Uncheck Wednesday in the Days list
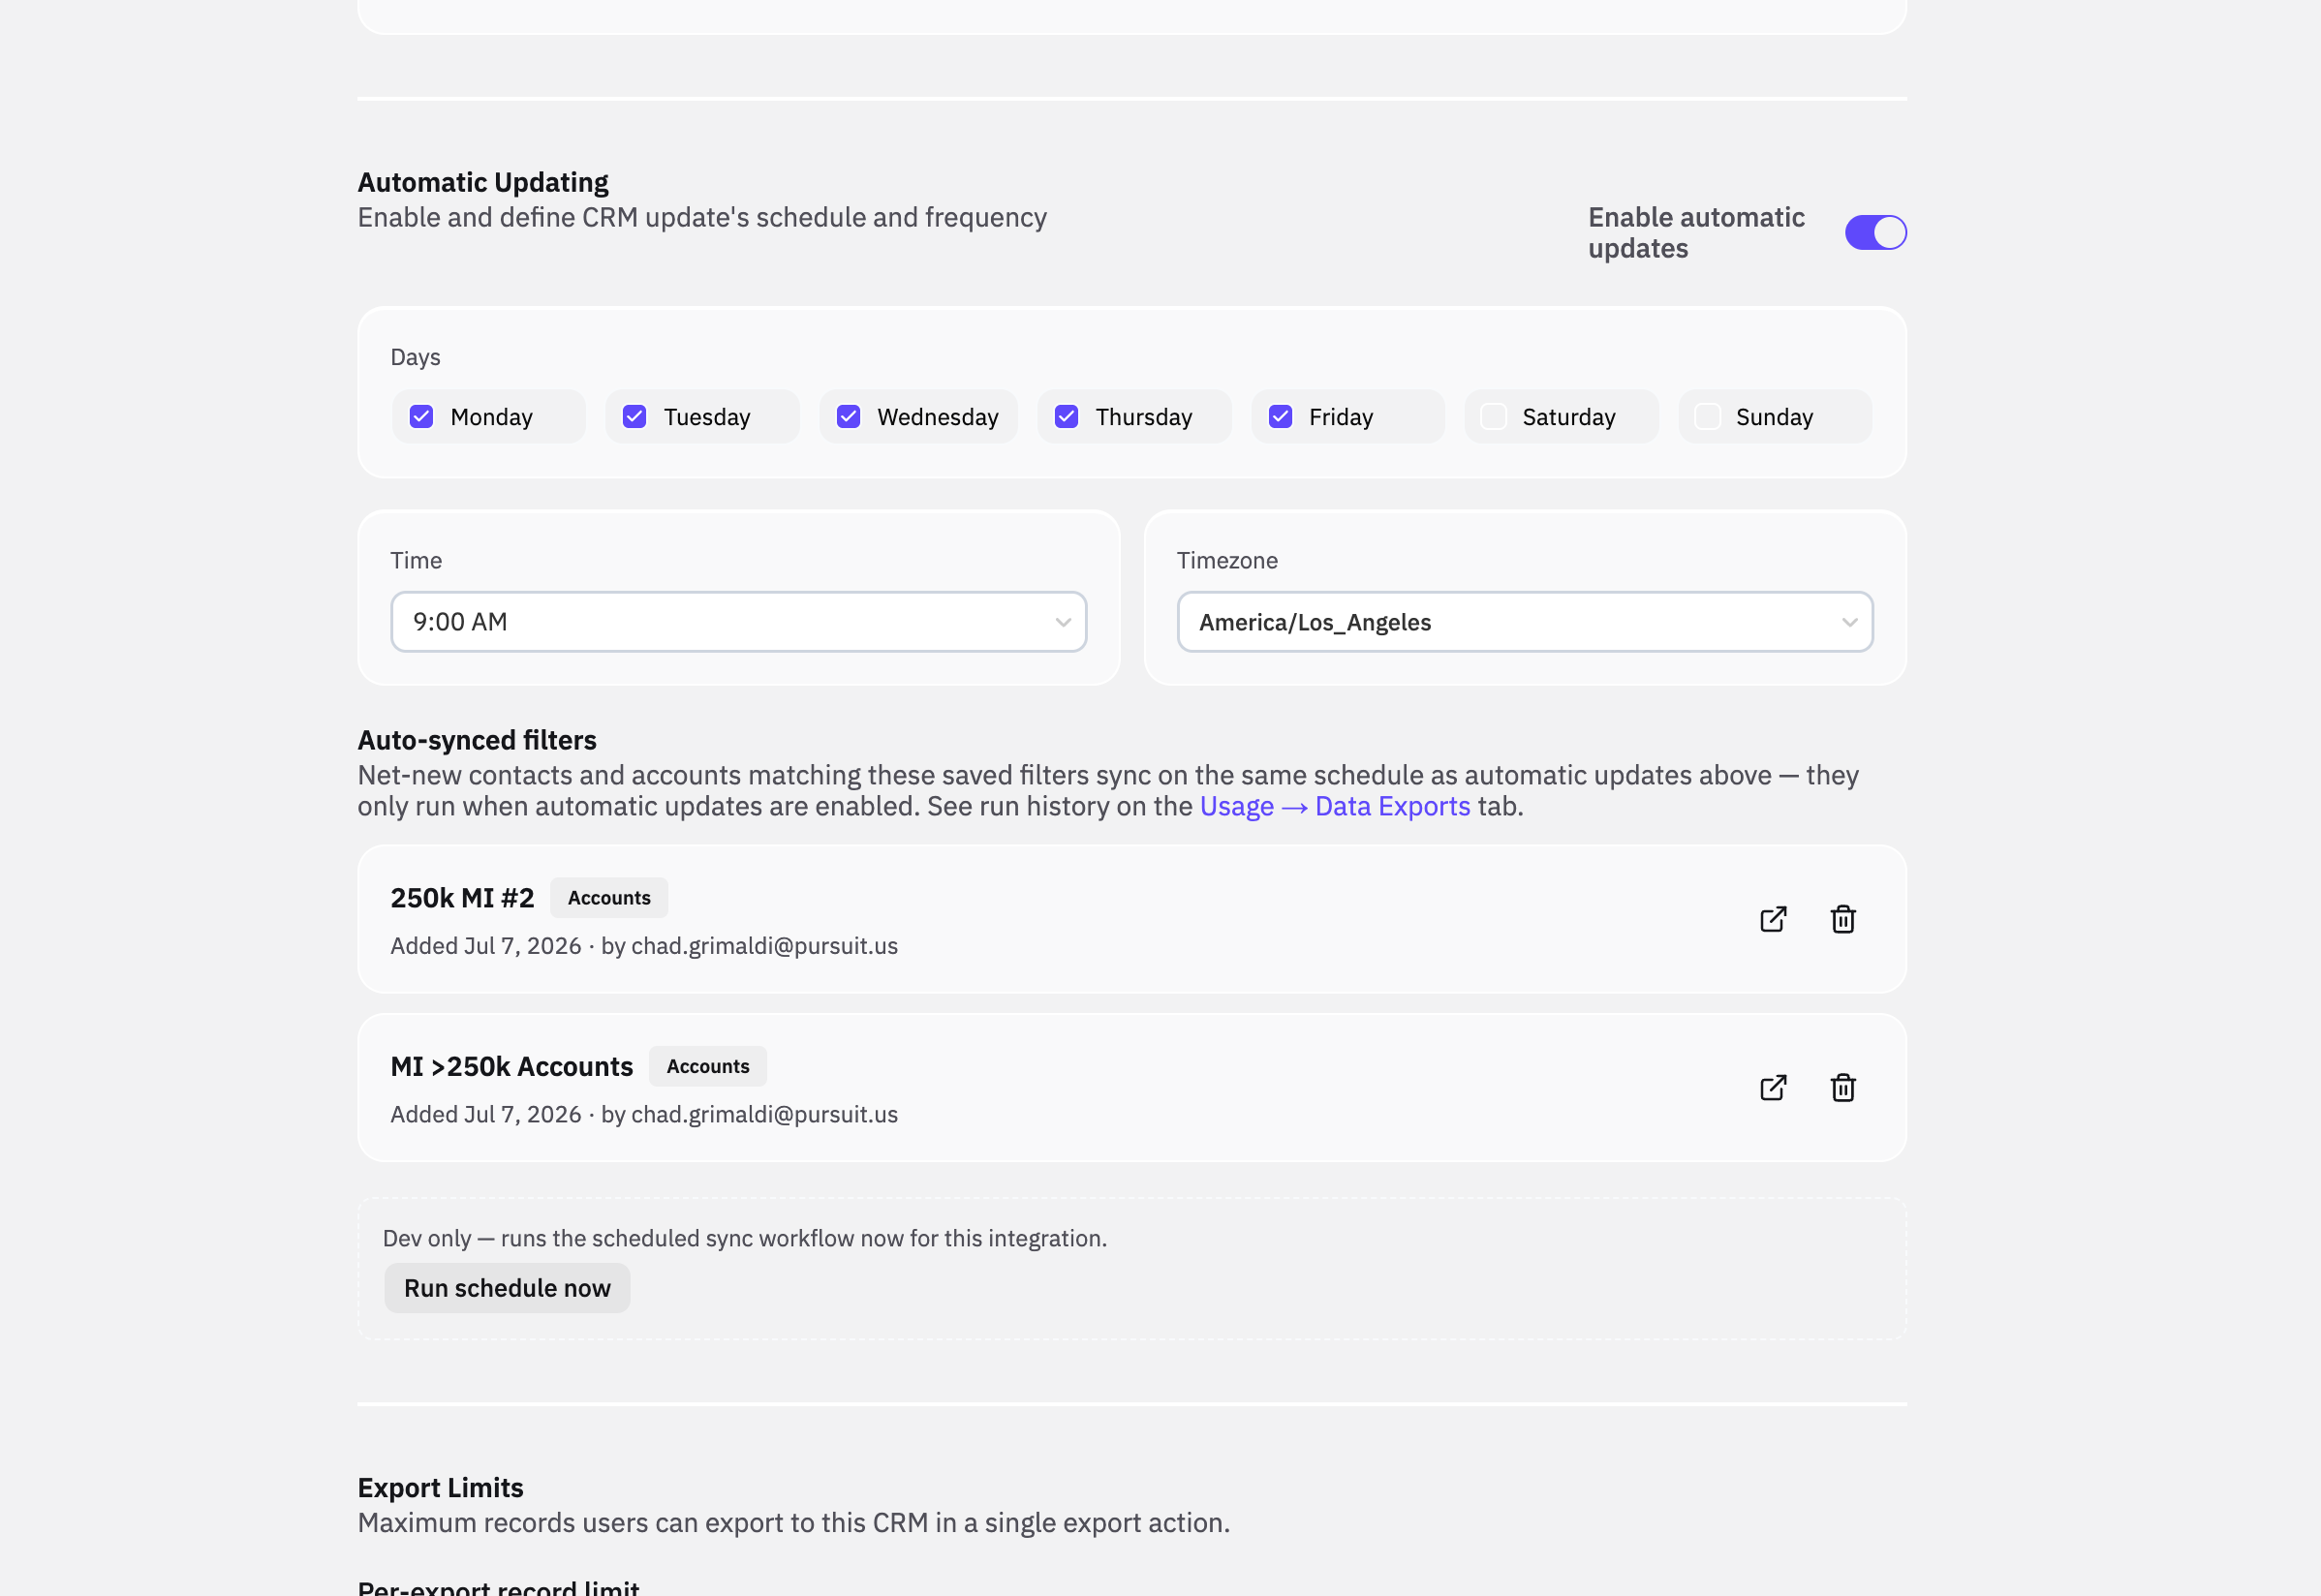This screenshot has width=2321, height=1596. tap(849, 417)
